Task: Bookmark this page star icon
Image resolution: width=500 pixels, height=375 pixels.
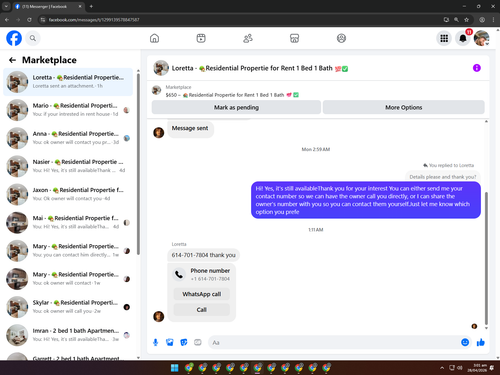Action: [x=467, y=20]
